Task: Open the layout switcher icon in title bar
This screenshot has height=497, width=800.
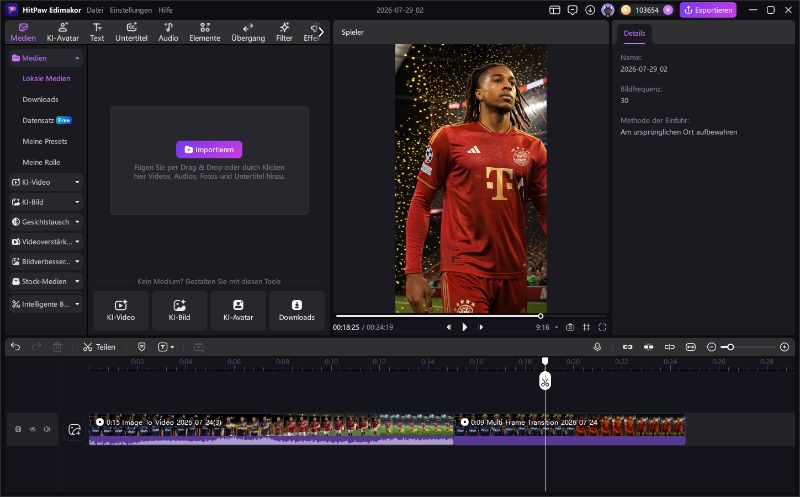Action: pyautogui.click(x=555, y=10)
